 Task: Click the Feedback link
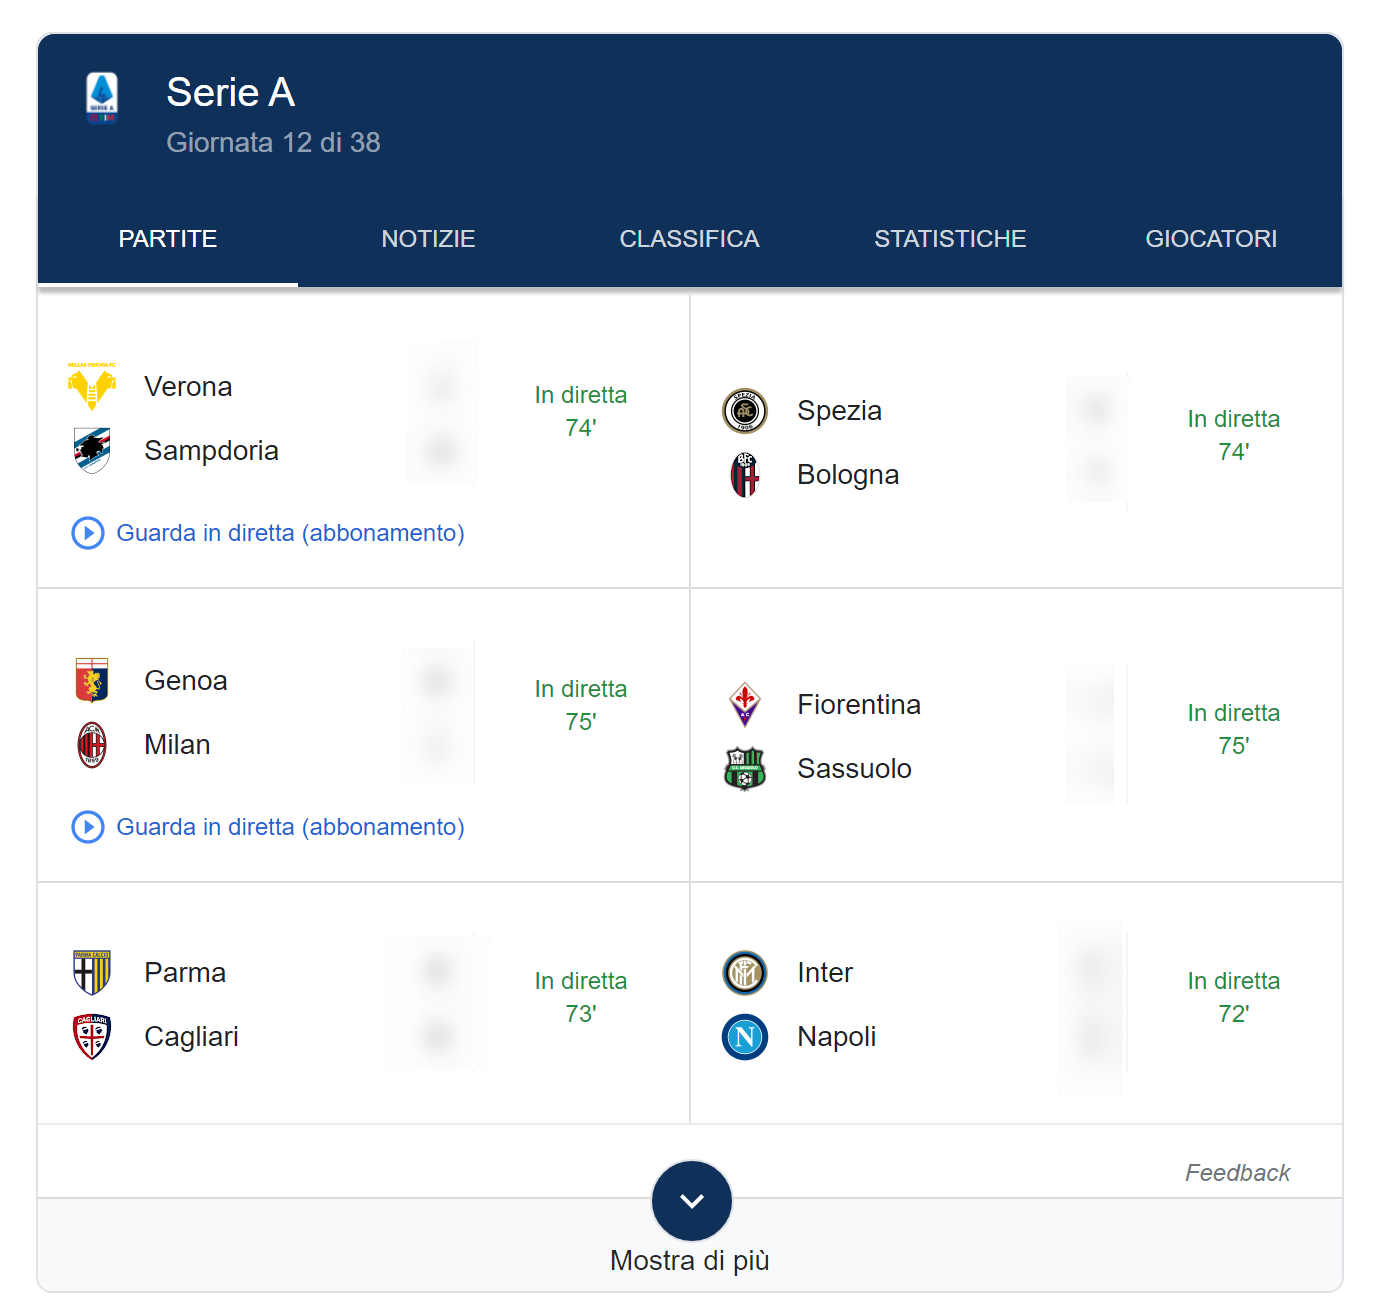1237,1173
